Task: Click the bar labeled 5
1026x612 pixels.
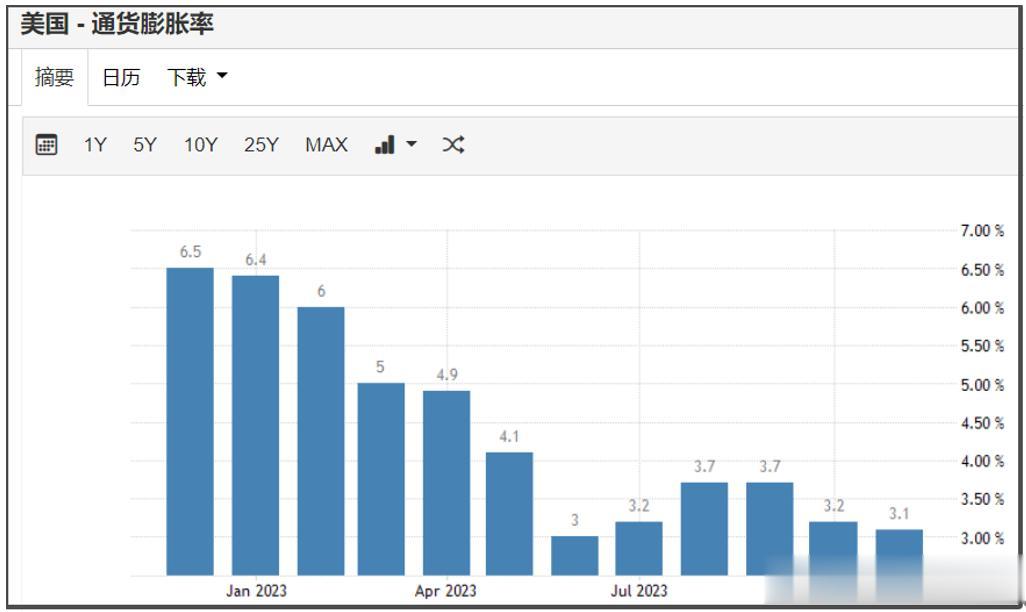Action: point(381,479)
